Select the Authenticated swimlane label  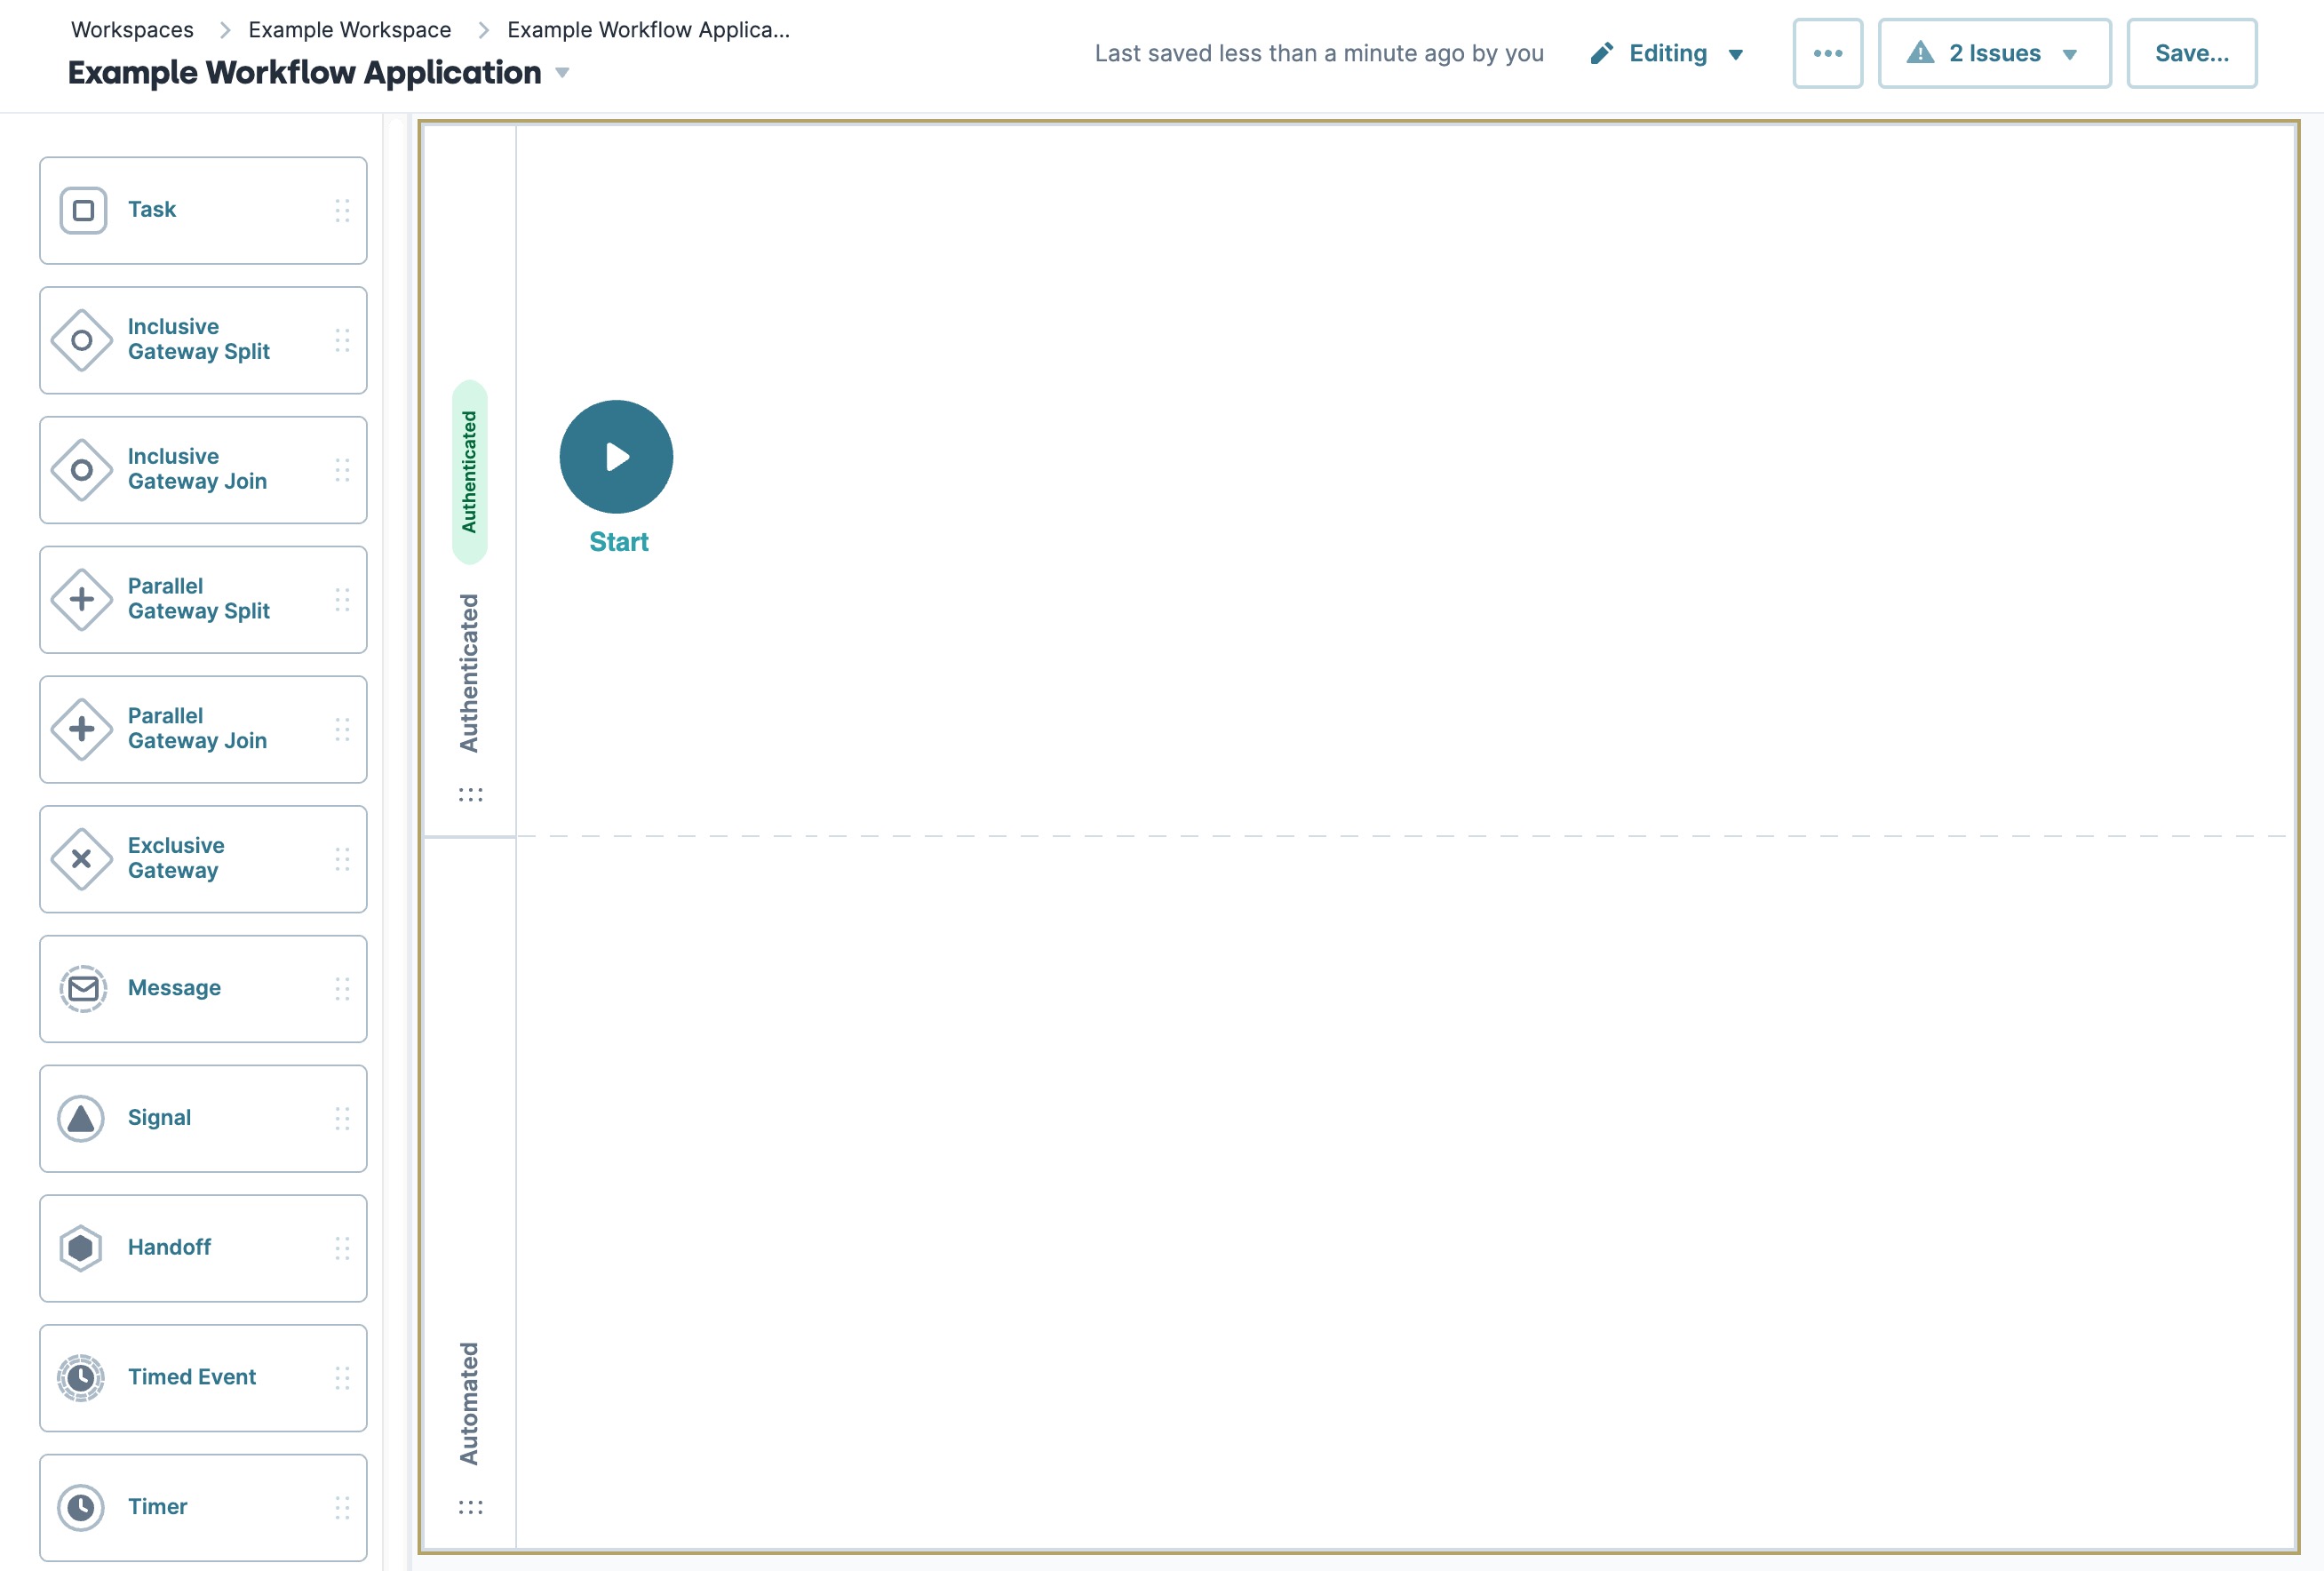(x=469, y=673)
